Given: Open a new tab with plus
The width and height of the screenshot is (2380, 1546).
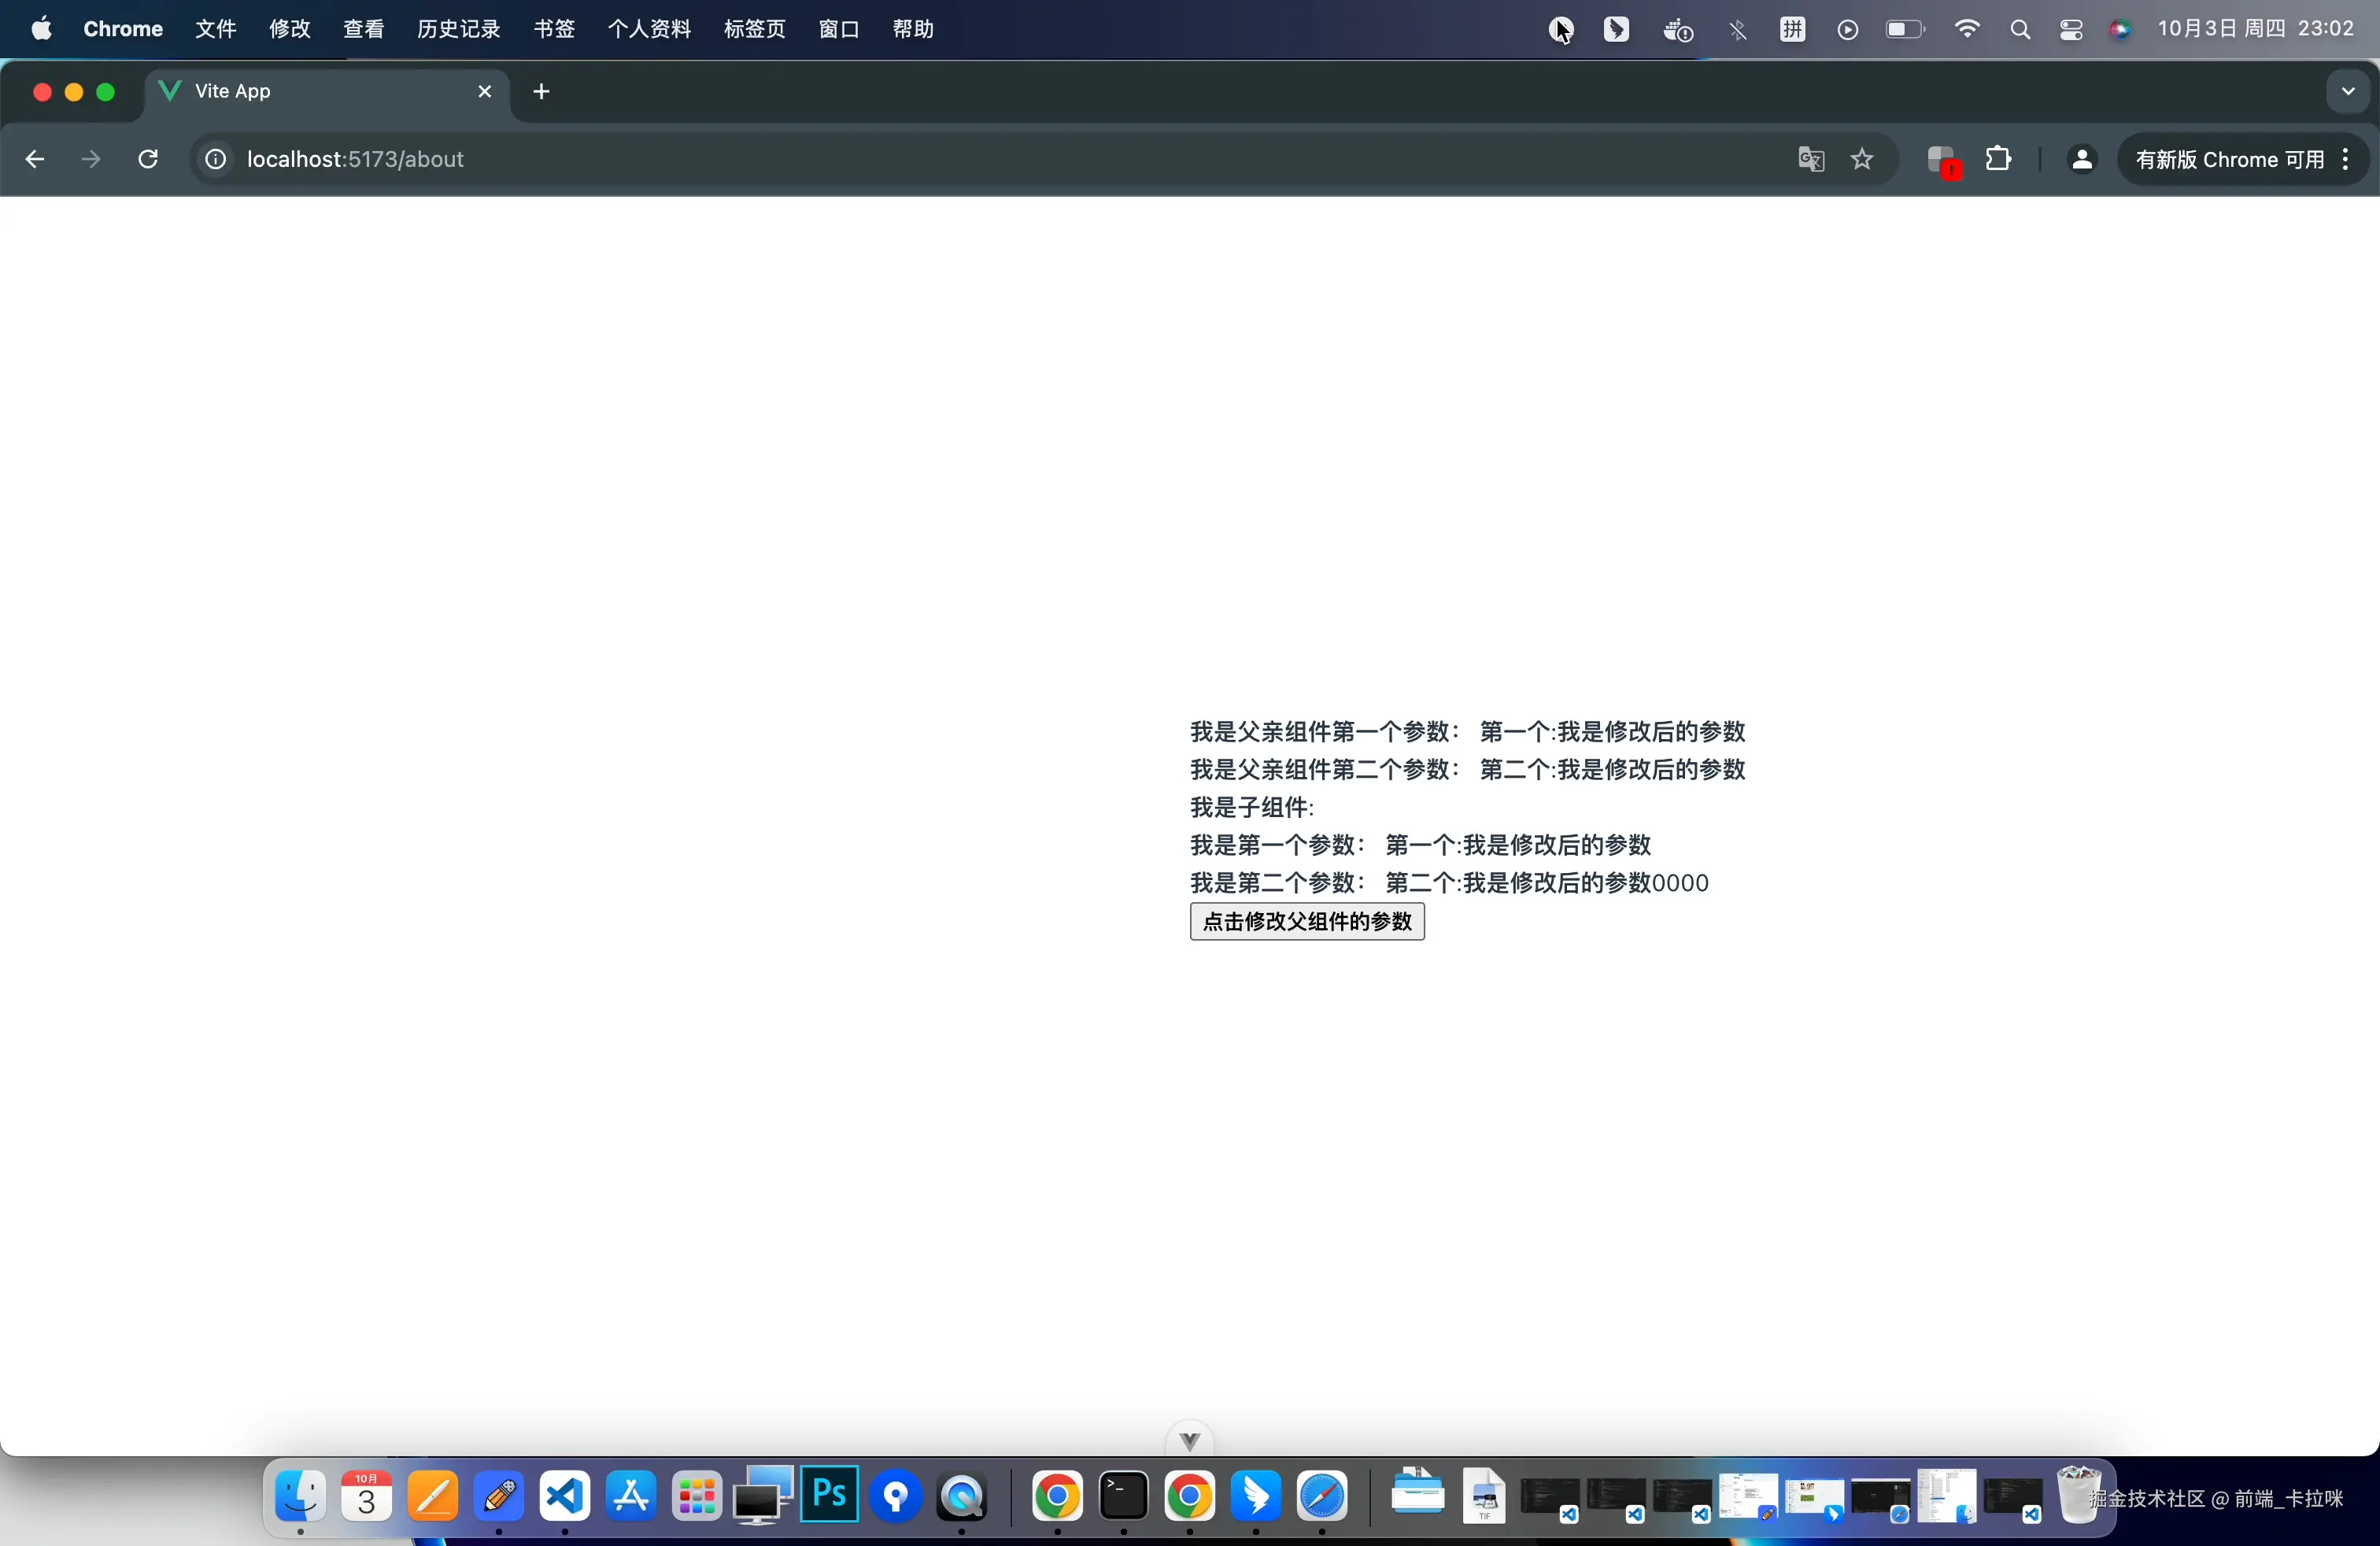Looking at the screenshot, I should tap(541, 92).
